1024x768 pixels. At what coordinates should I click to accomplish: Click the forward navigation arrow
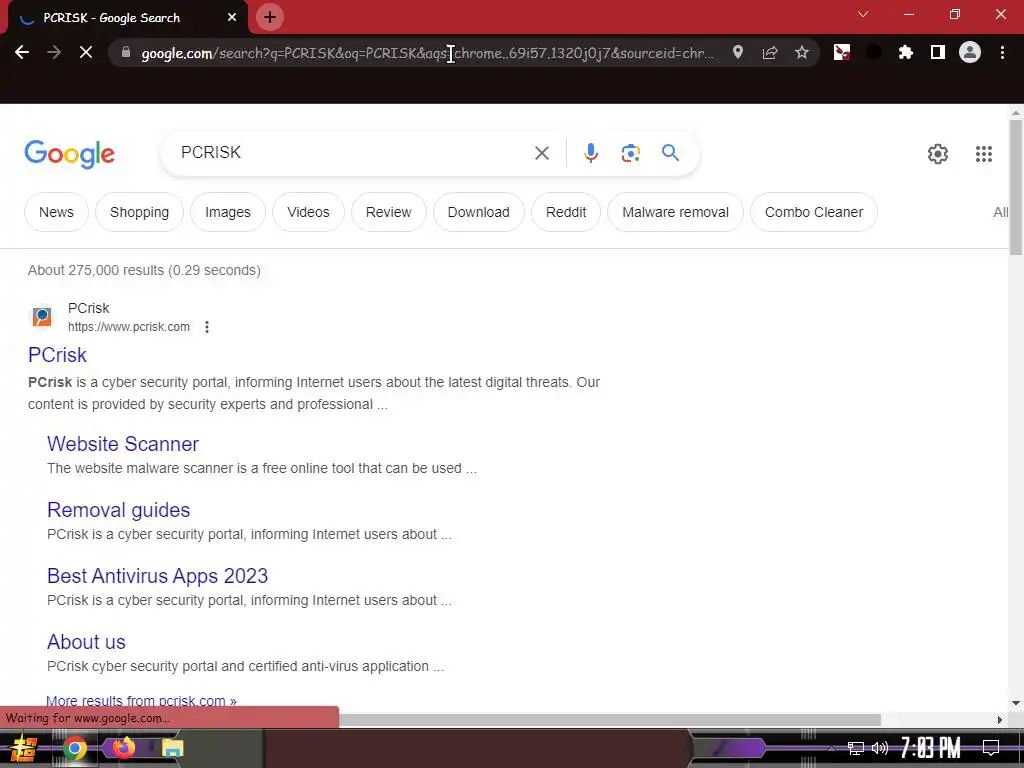(54, 52)
